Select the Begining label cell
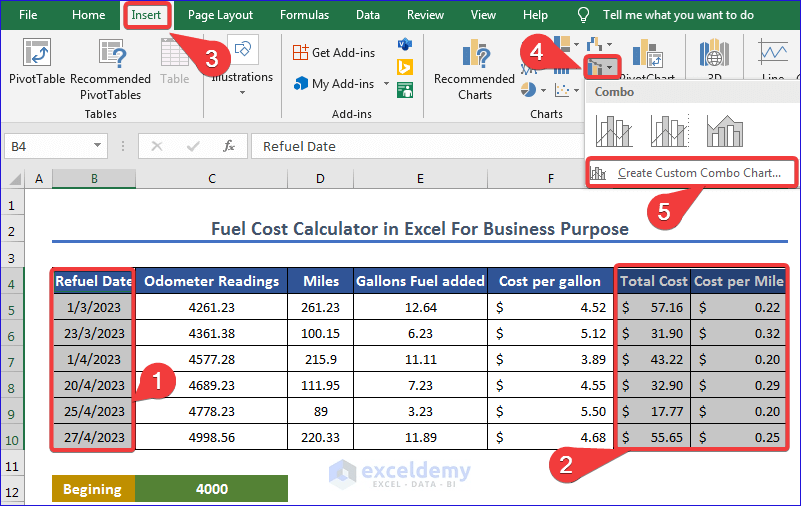This screenshot has height=506, width=801. pos(93,489)
